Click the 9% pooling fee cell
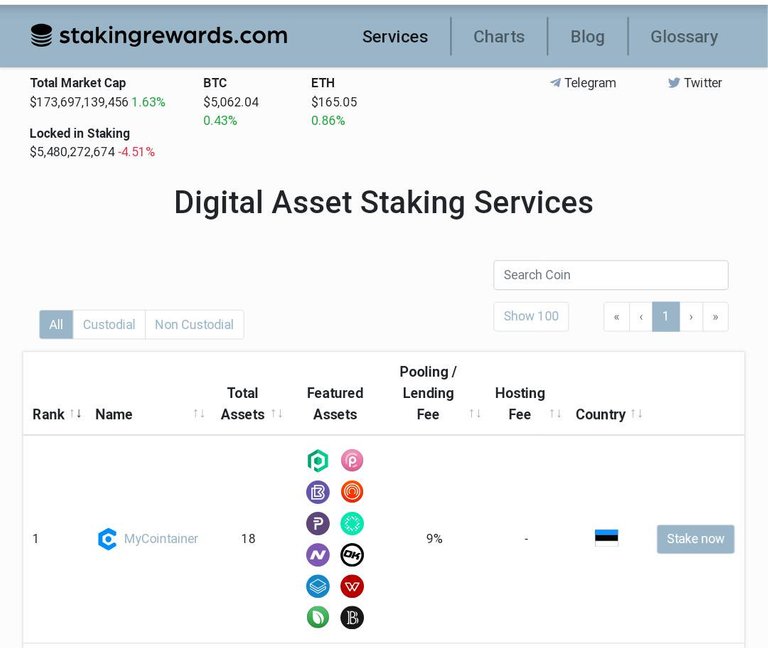 pos(434,539)
